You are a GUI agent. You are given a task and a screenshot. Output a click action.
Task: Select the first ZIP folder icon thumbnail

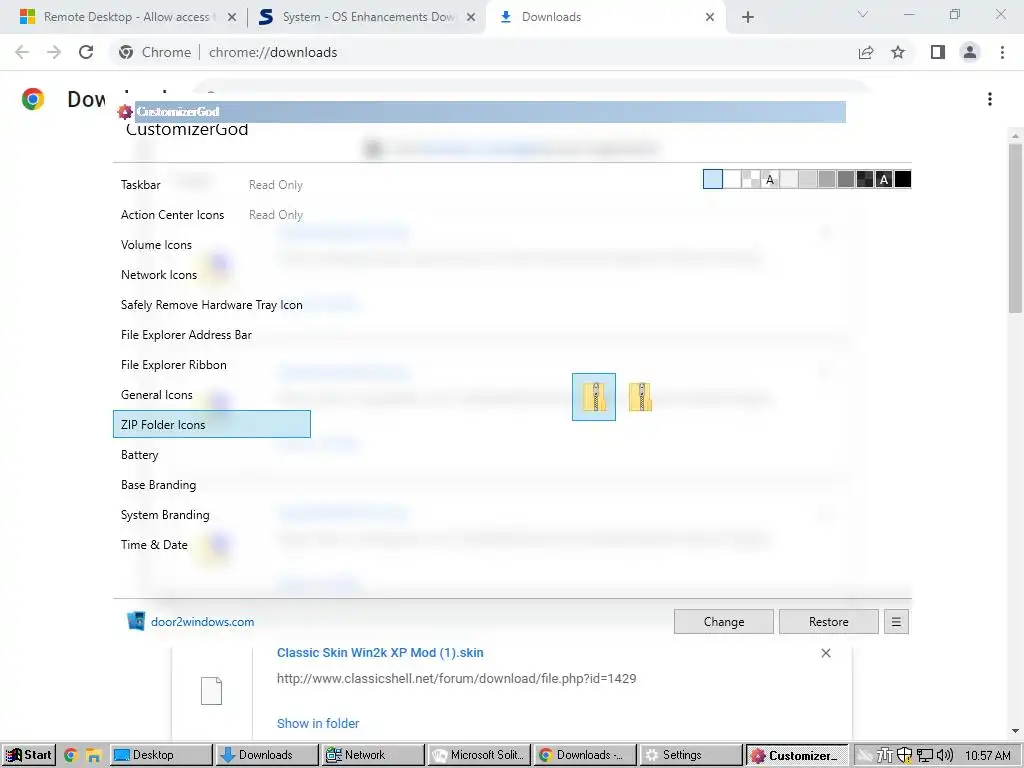[x=594, y=397]
